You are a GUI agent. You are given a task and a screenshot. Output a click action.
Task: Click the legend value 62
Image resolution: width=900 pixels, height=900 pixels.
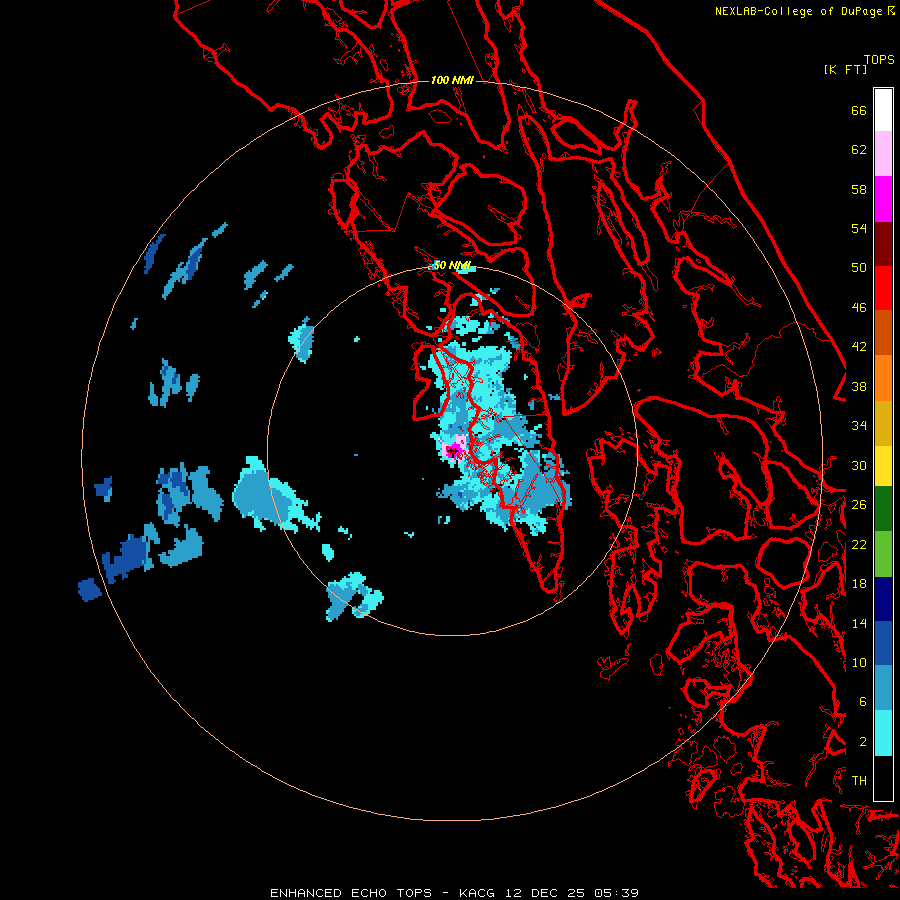[x=859, y=150]
